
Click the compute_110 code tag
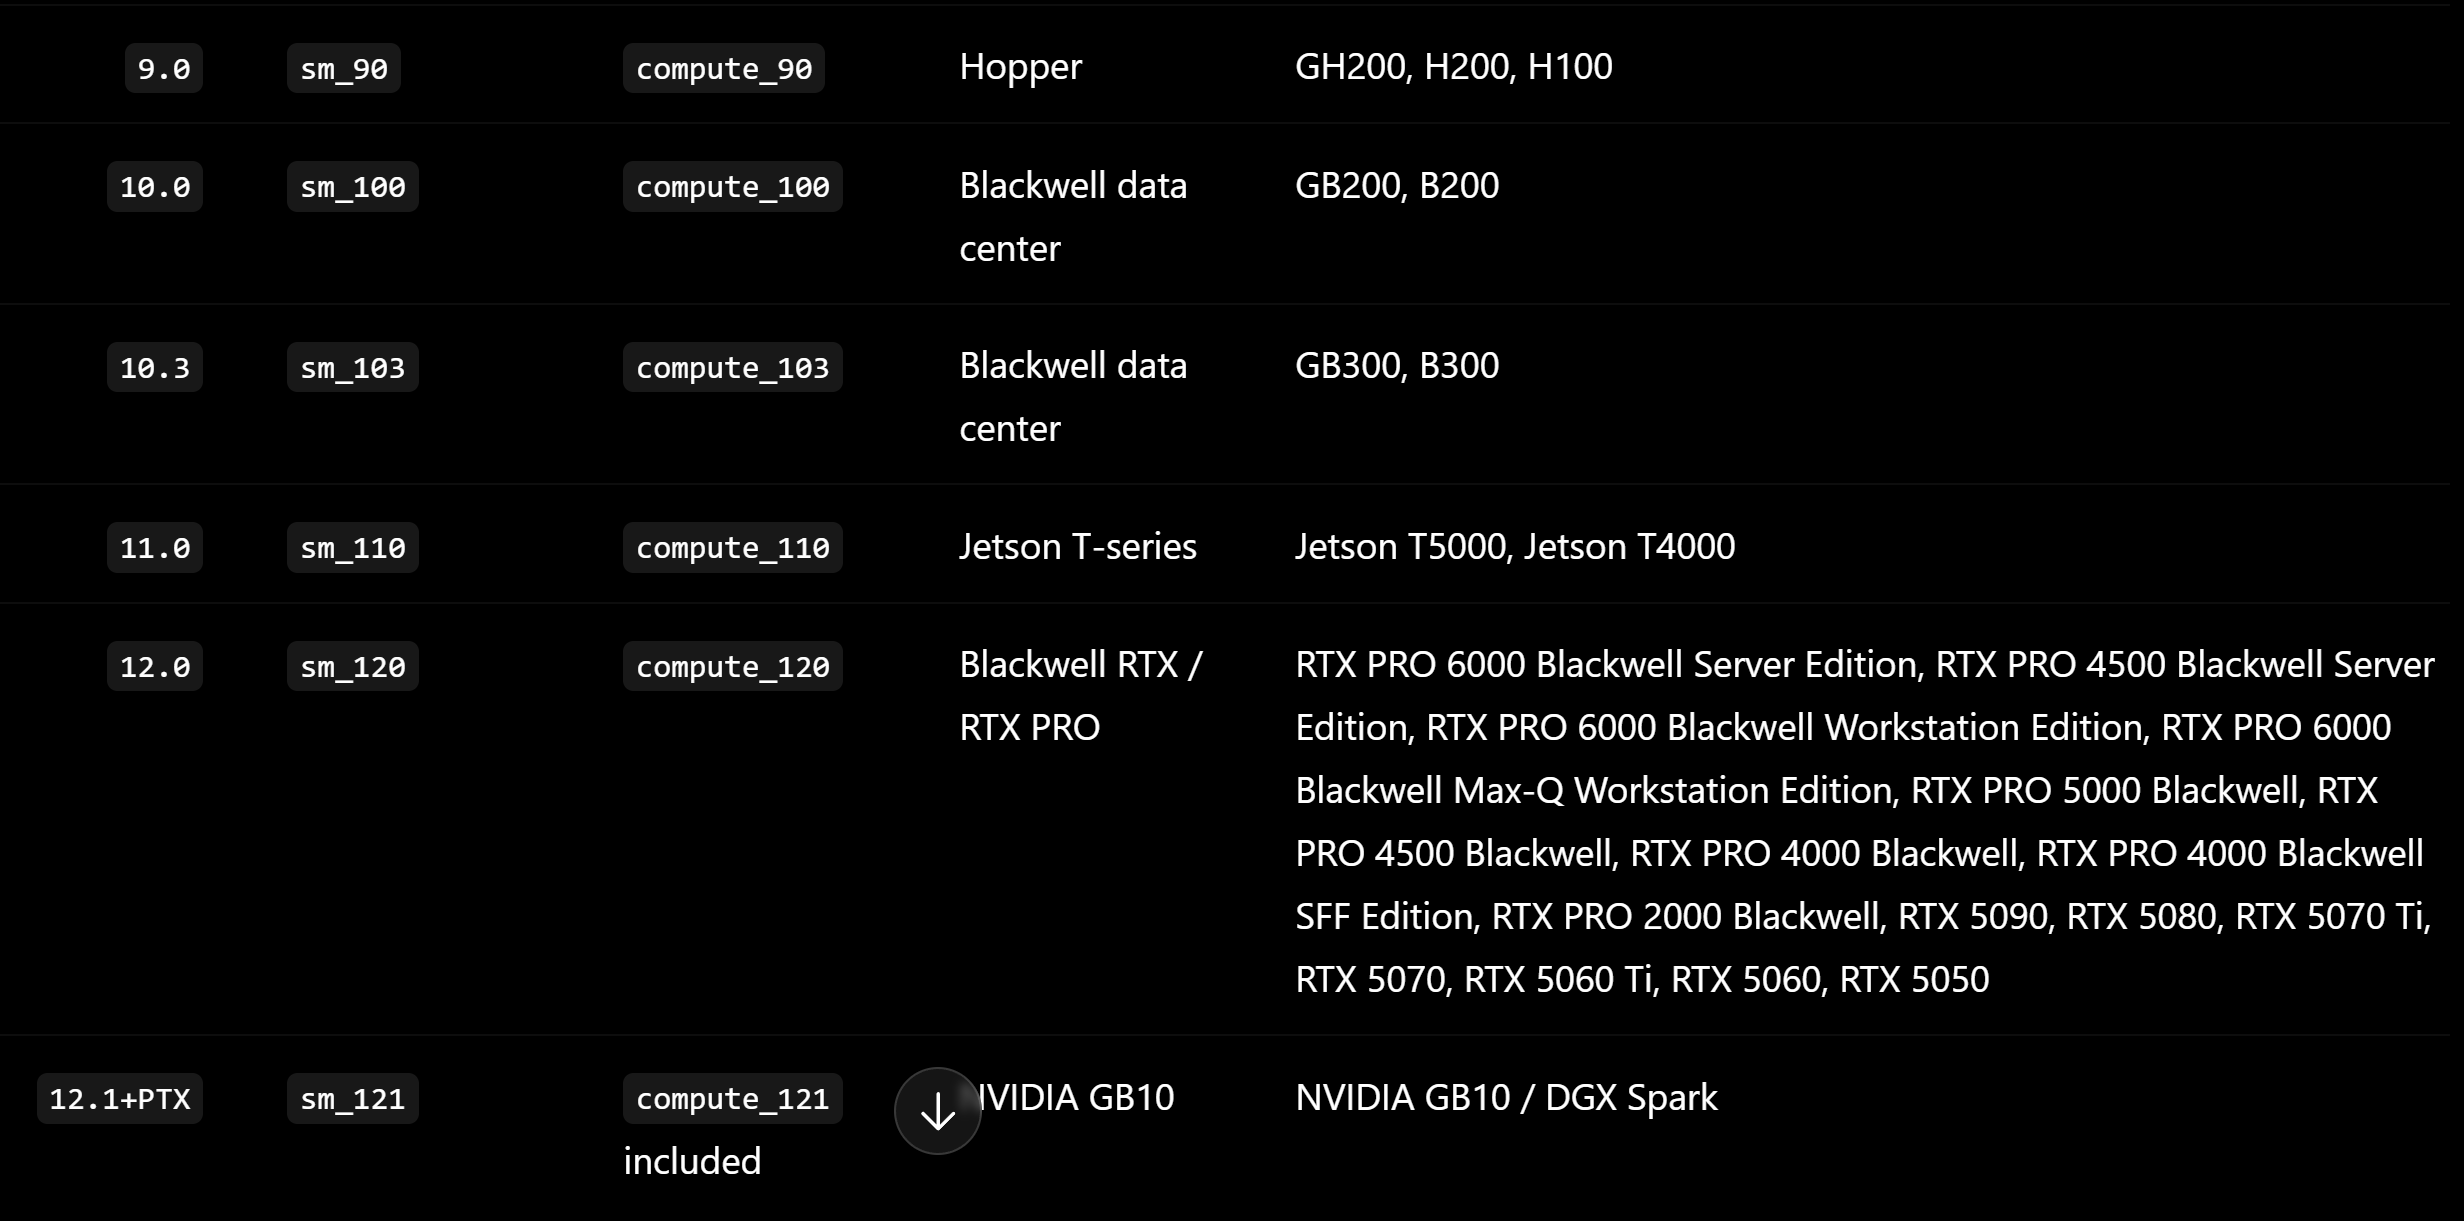tap(733, 547)
